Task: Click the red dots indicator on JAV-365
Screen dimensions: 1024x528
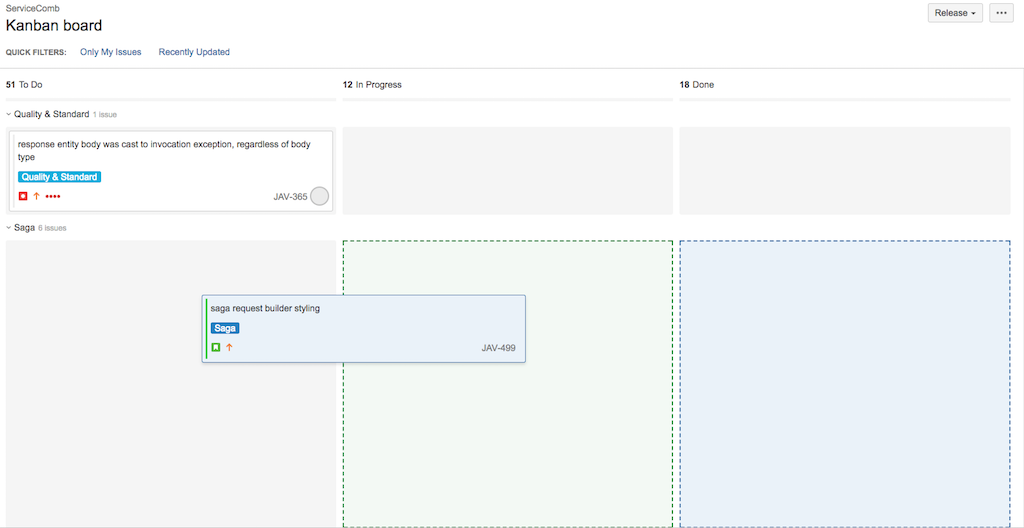Action: [53, 196]
